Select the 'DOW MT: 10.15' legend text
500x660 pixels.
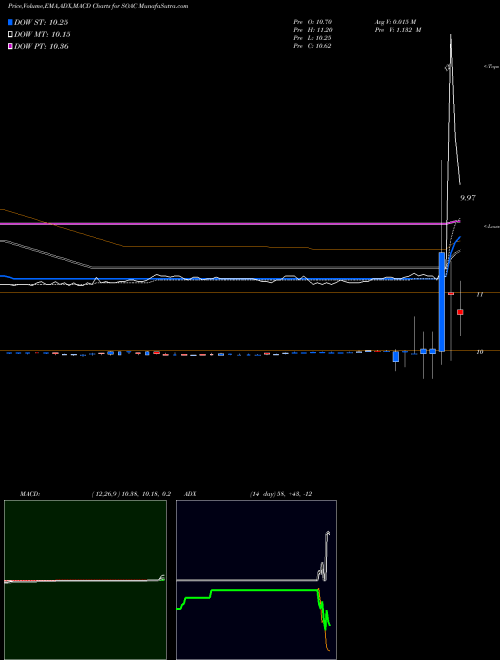click(x=42, y=35)
